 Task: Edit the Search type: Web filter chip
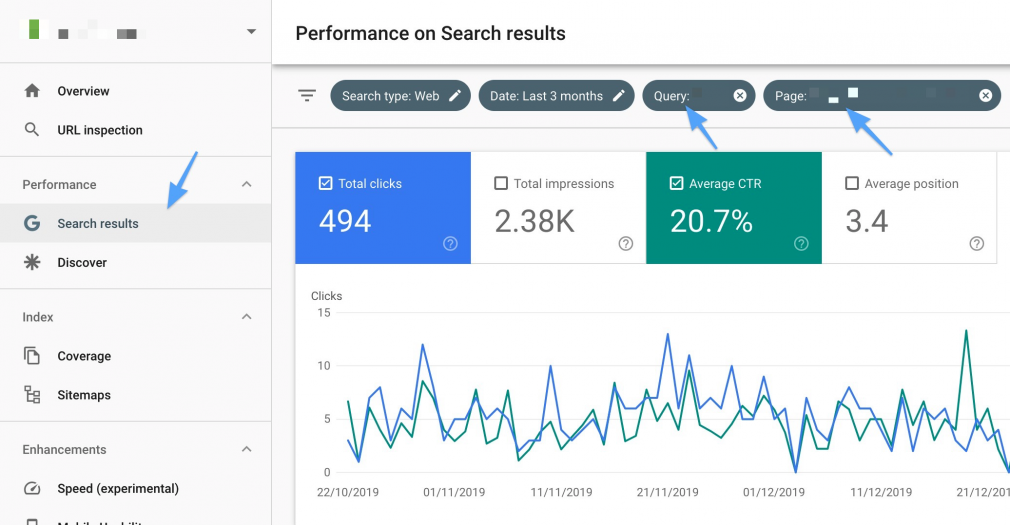[401, 96]
